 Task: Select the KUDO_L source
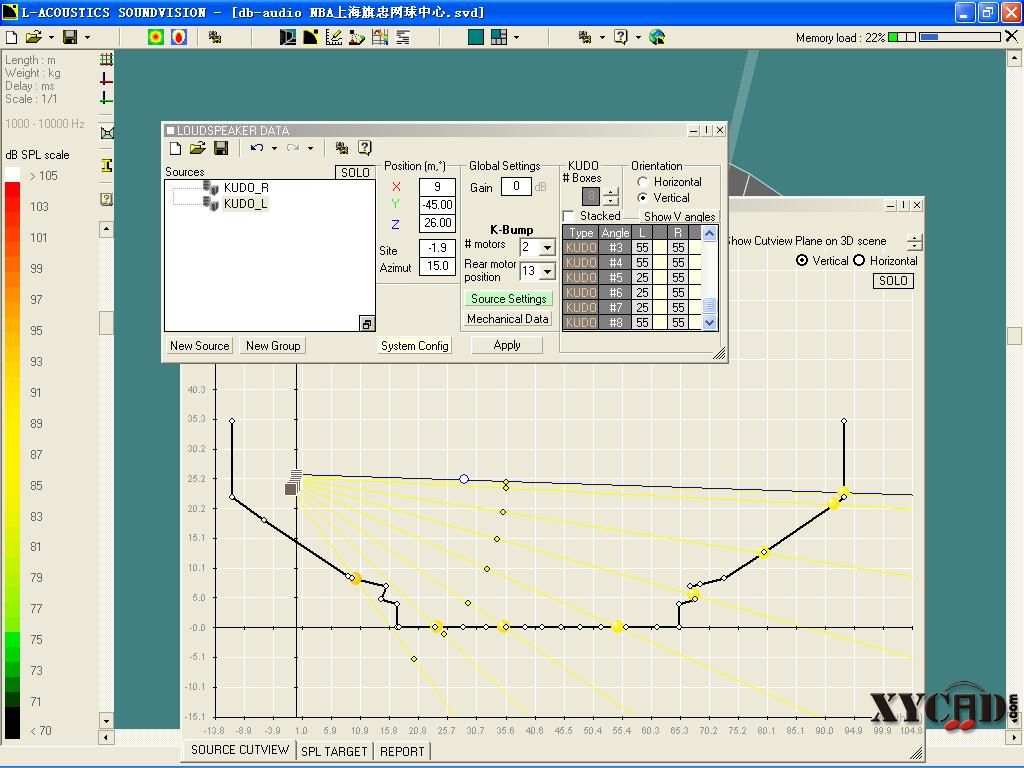point(246,204)
